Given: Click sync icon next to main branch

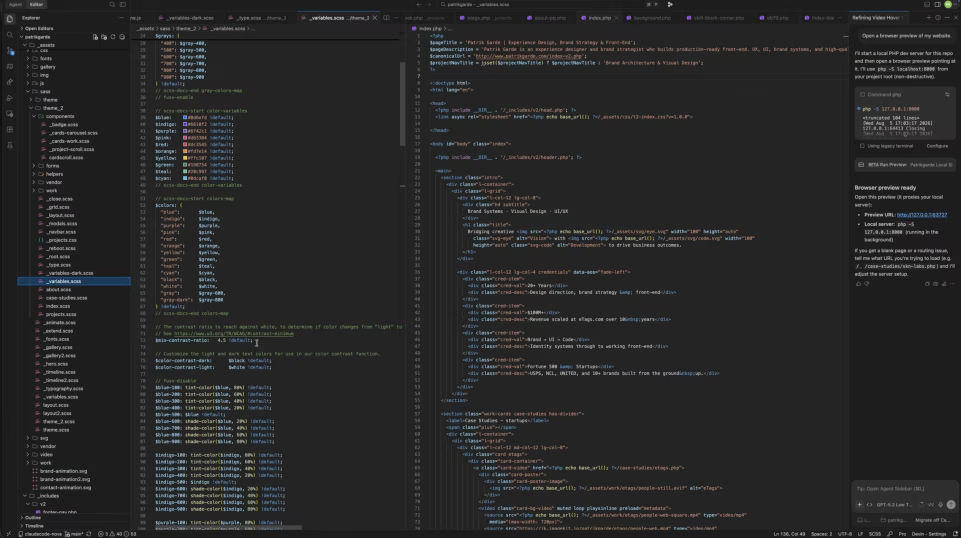Looking at the screenshot, I should pos(89,534).
